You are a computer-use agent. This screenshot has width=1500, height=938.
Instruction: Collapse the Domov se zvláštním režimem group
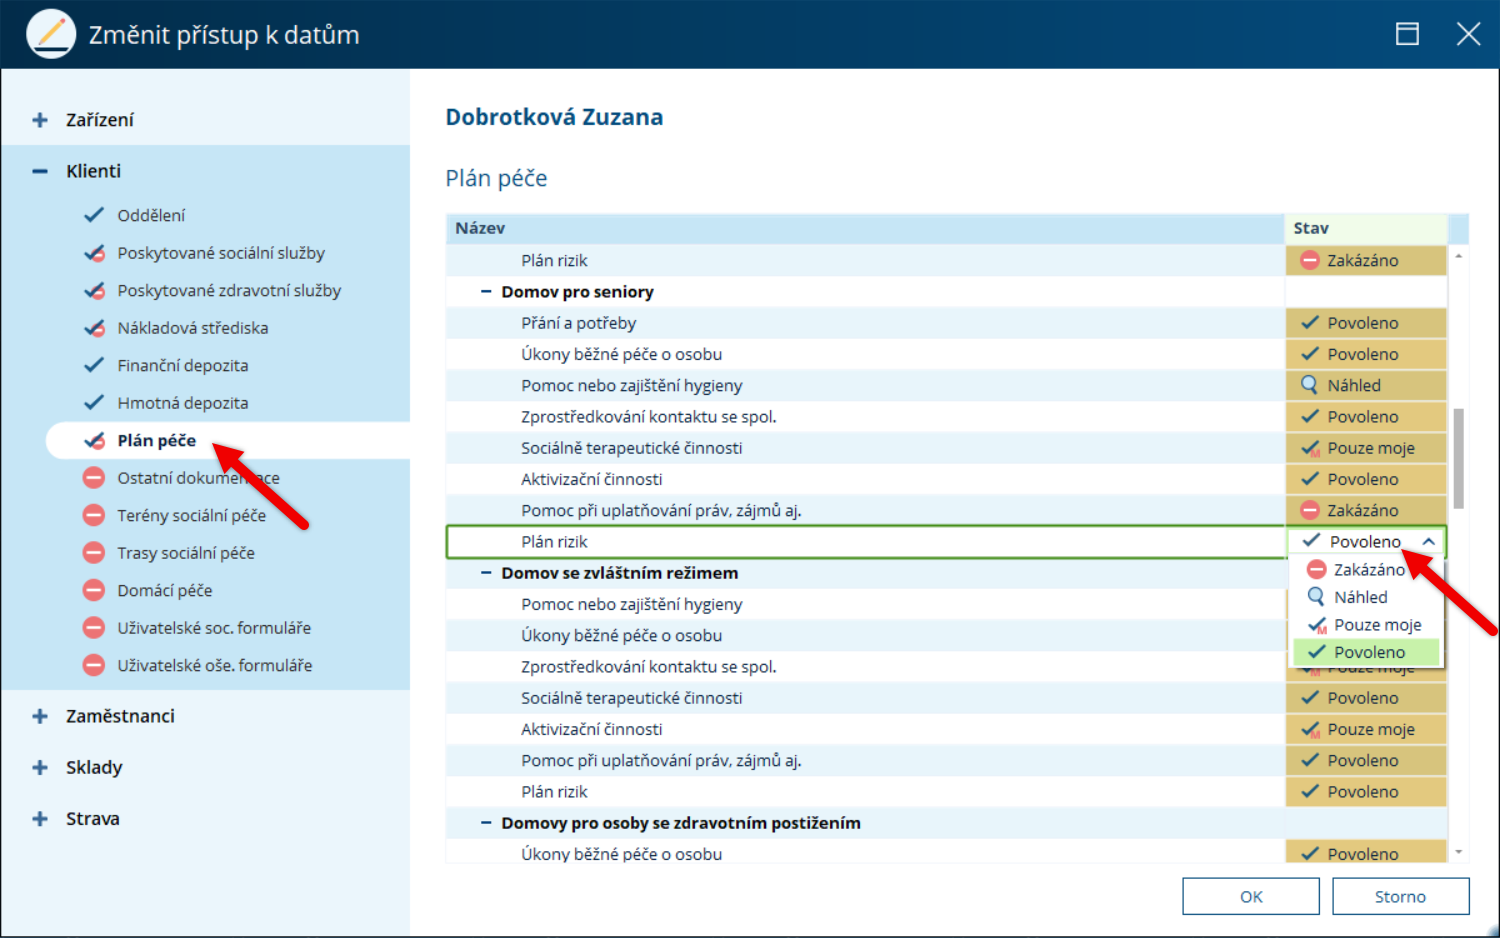coord(486,573)
